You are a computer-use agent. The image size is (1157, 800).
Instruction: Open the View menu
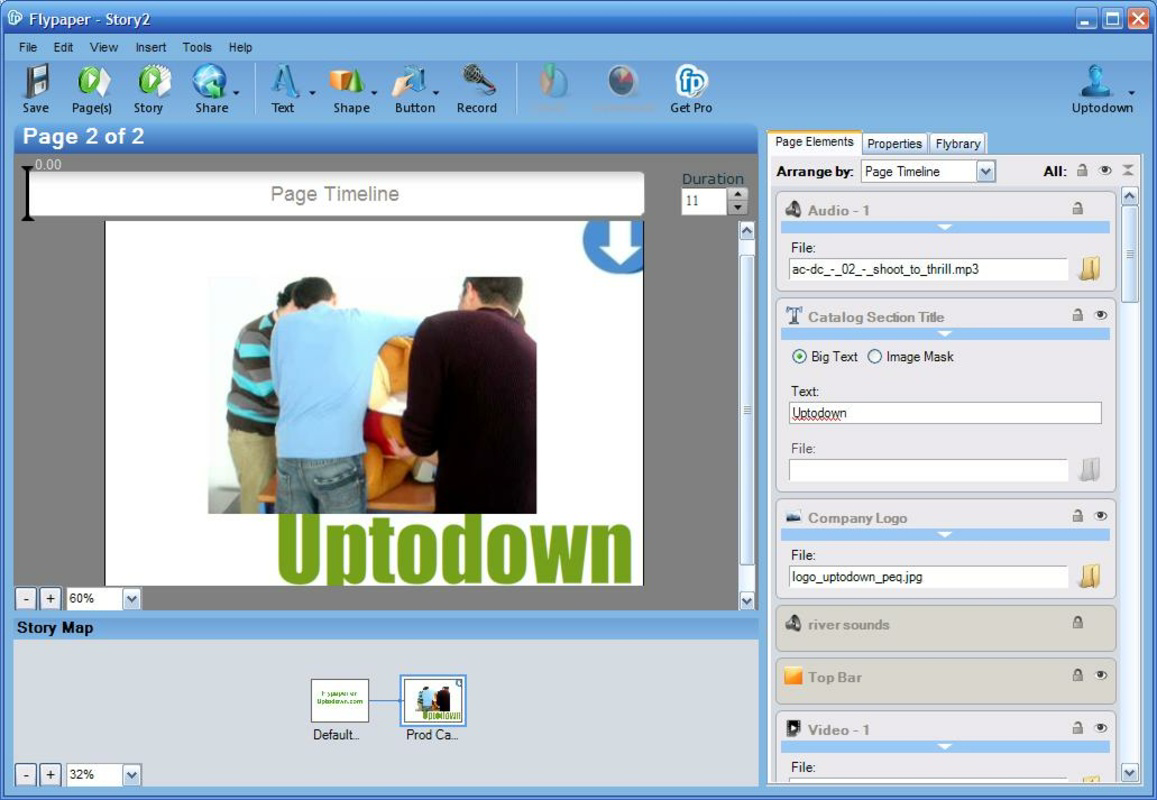point(104,47)
